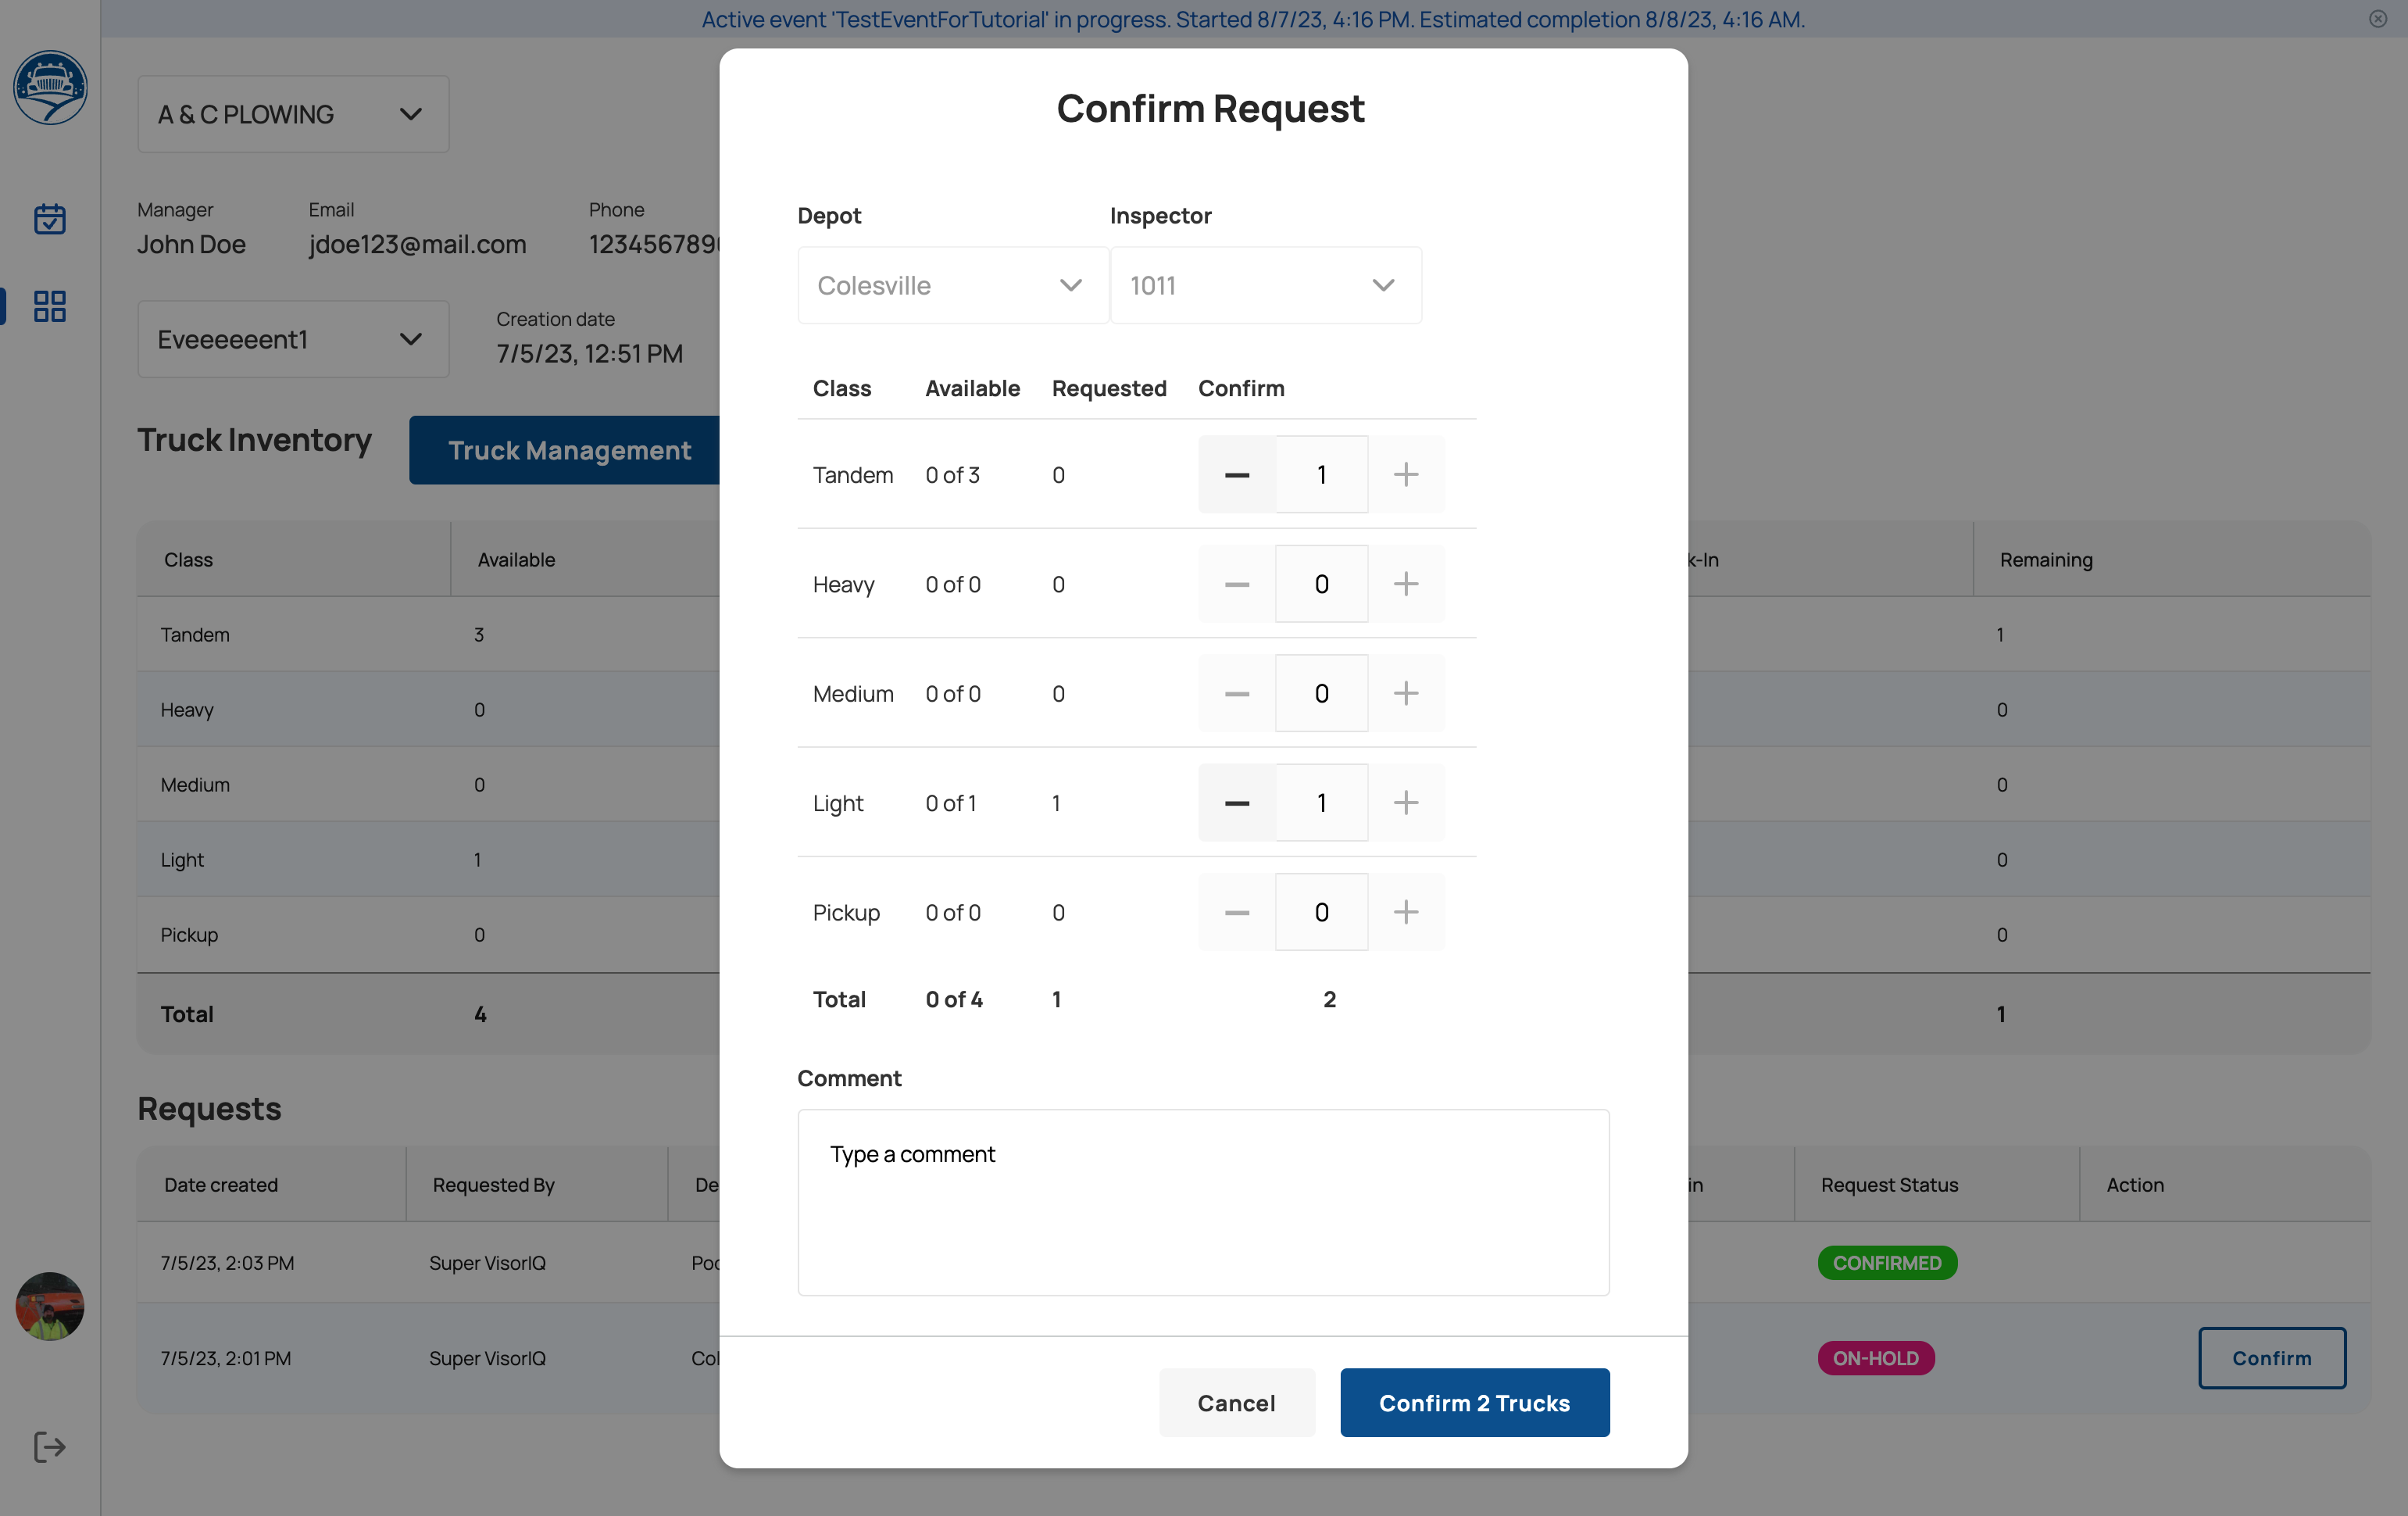2408x1516 pixels.
Task: Click the snowplow app logo
Action: coord(50,88)
